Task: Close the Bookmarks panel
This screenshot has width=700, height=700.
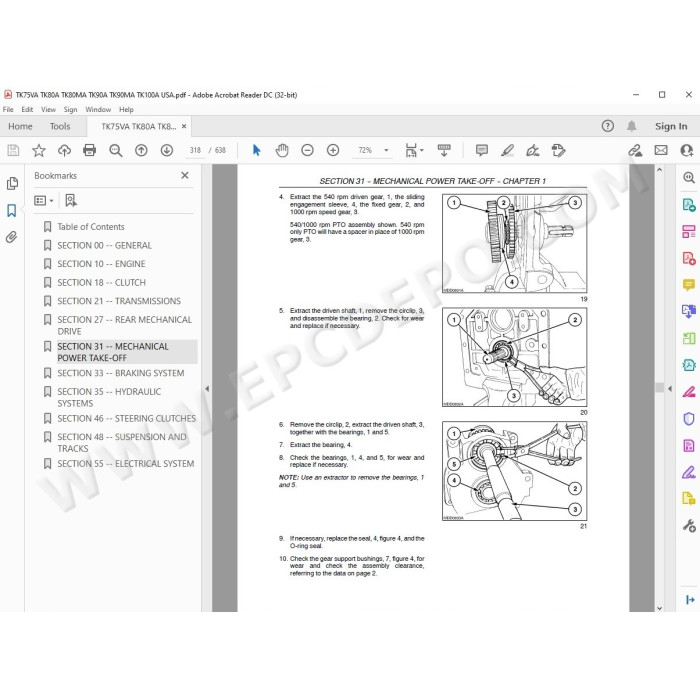Action: (x=185, y=175)
